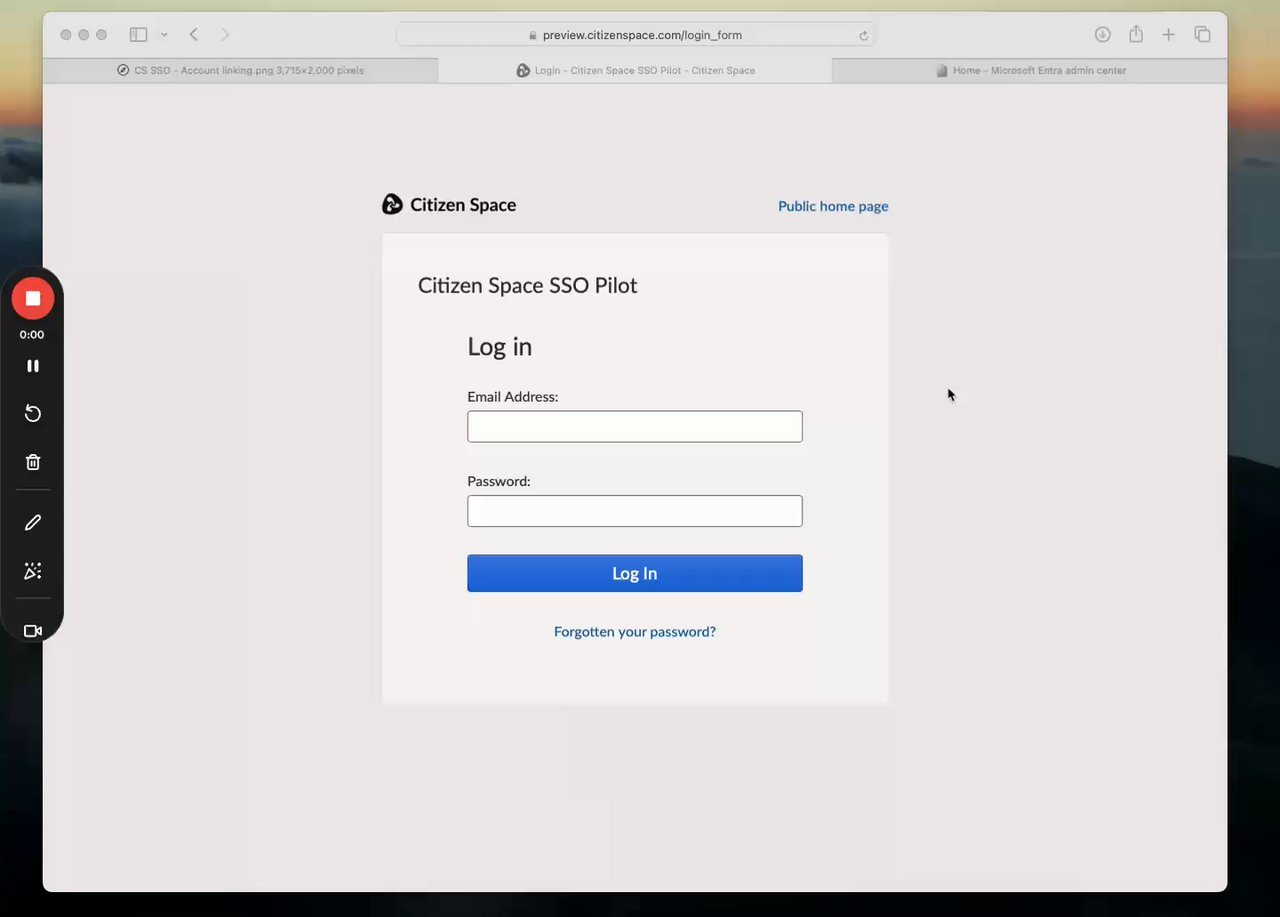Image resolution: width=1280 pixels, height=917 pixels.
Task: Minimize the Safari window
Action: (84, 35)
